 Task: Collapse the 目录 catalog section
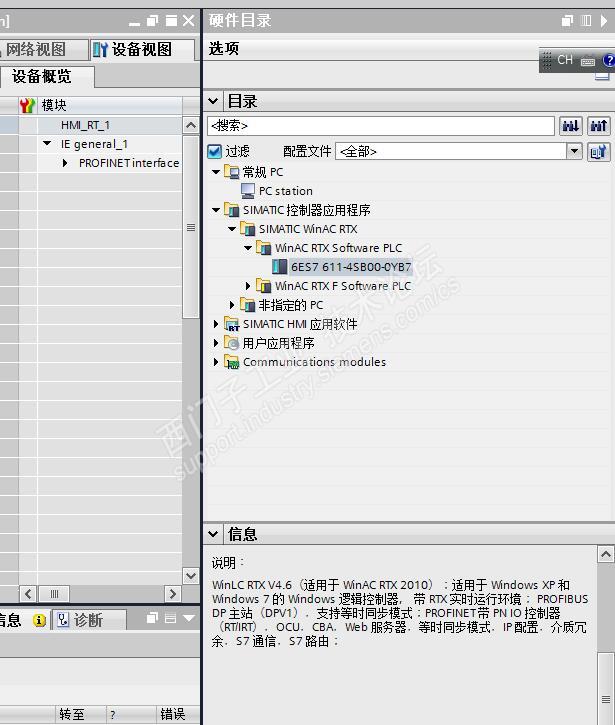pyautogui.click(x=213, y=101)
